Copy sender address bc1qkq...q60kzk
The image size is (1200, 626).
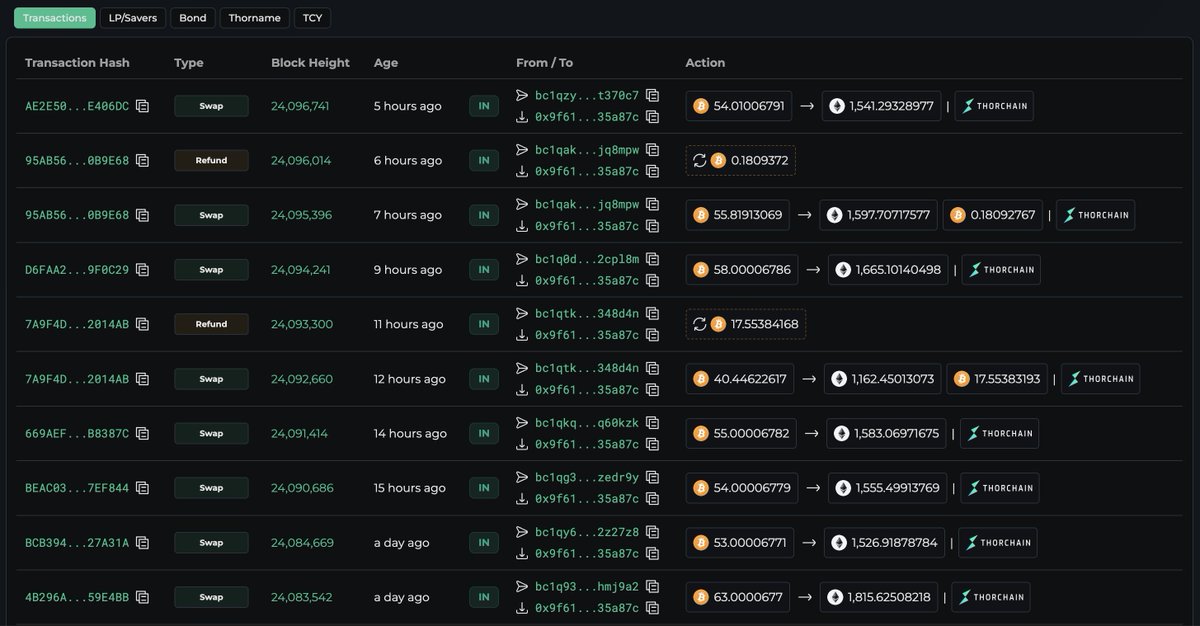click(652, 423)
